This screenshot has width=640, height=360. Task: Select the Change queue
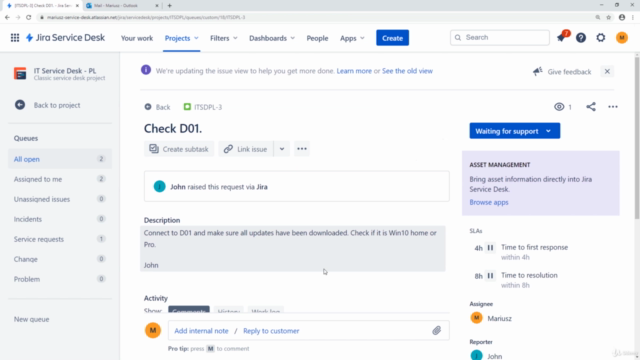(60, 259)
